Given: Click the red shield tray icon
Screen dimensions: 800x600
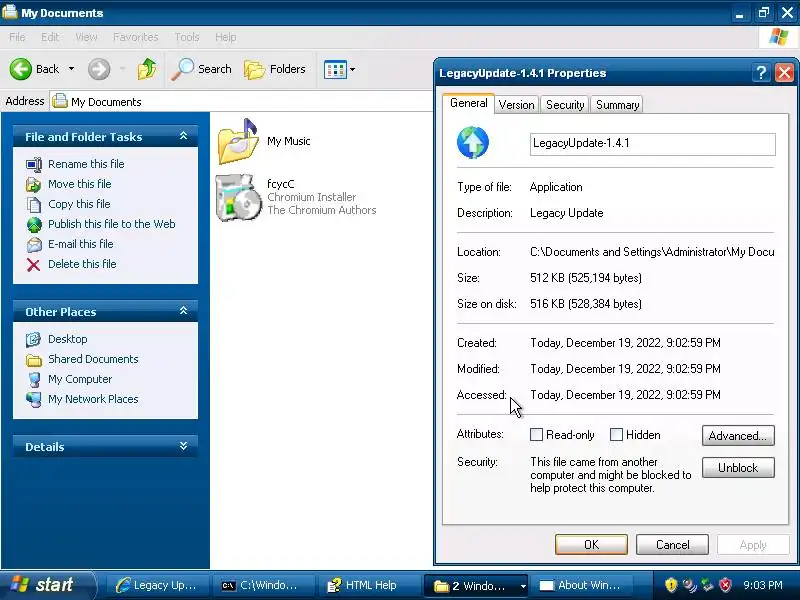Looking at the screenshot, I should (725, 585).
